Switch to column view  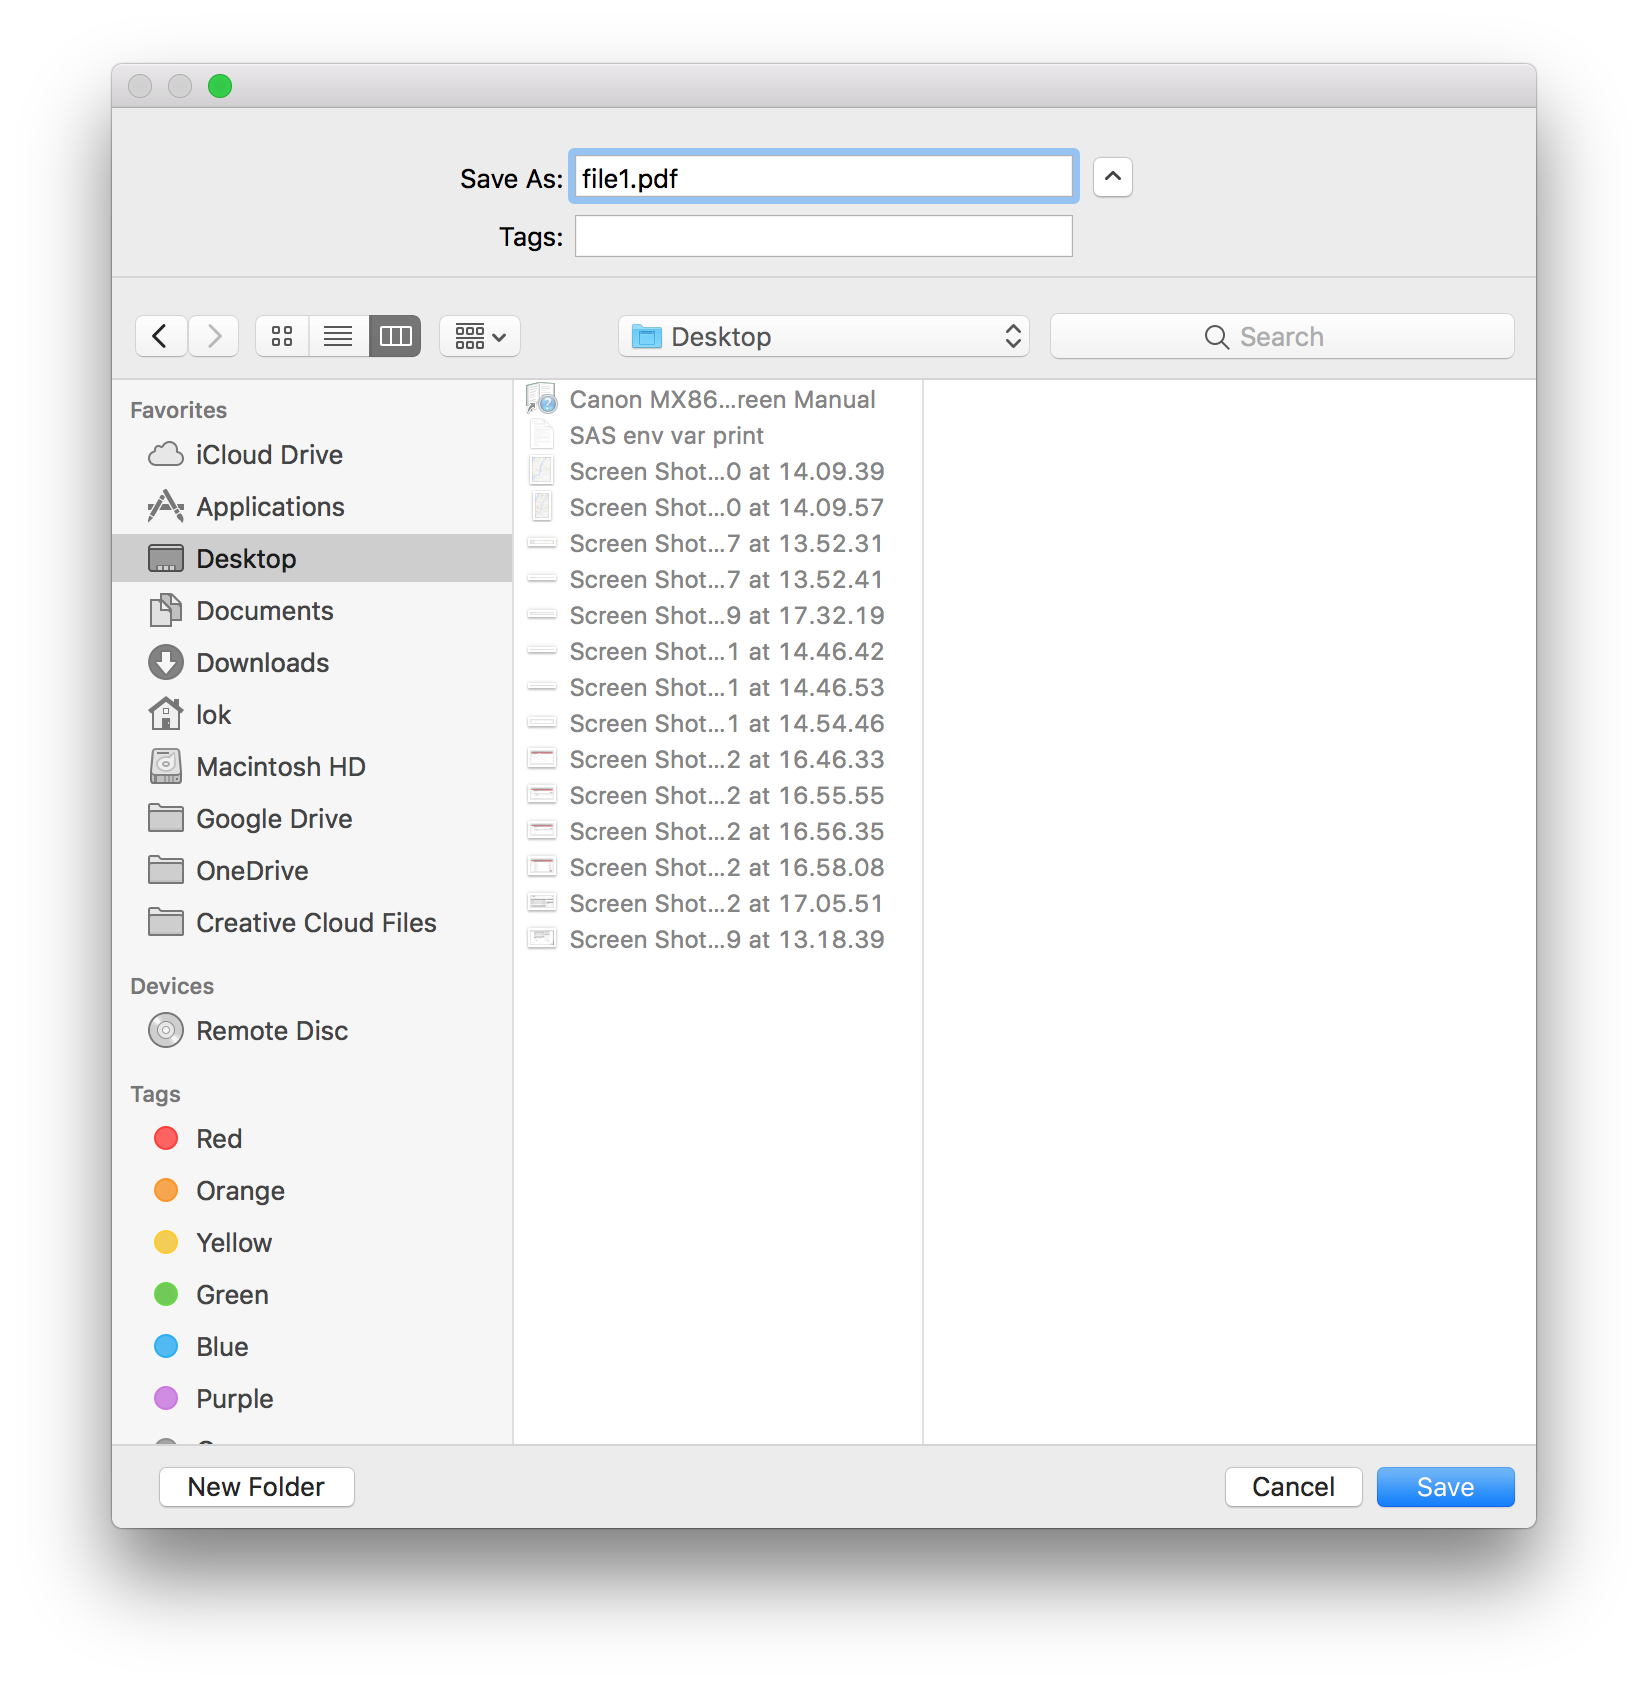click(x=395, y=336)
